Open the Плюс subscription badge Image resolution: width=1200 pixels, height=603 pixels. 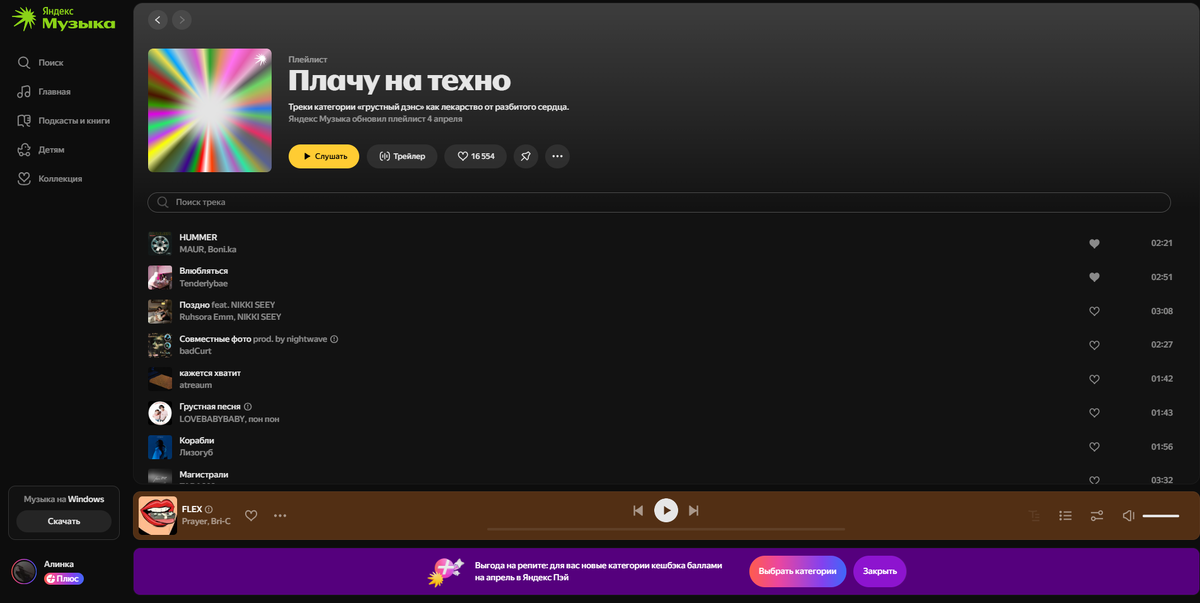coord(63,578)
